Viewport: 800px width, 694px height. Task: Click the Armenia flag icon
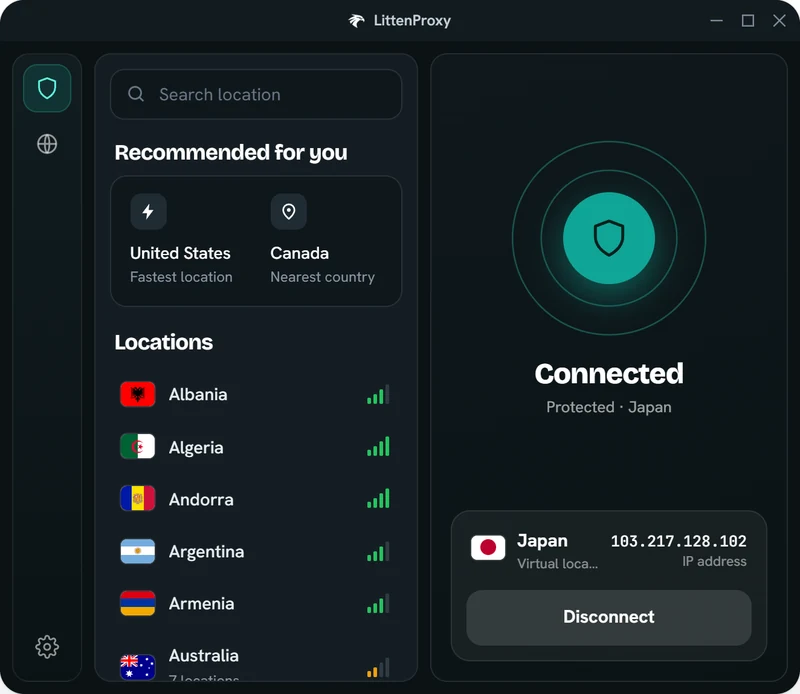point(138,603)
